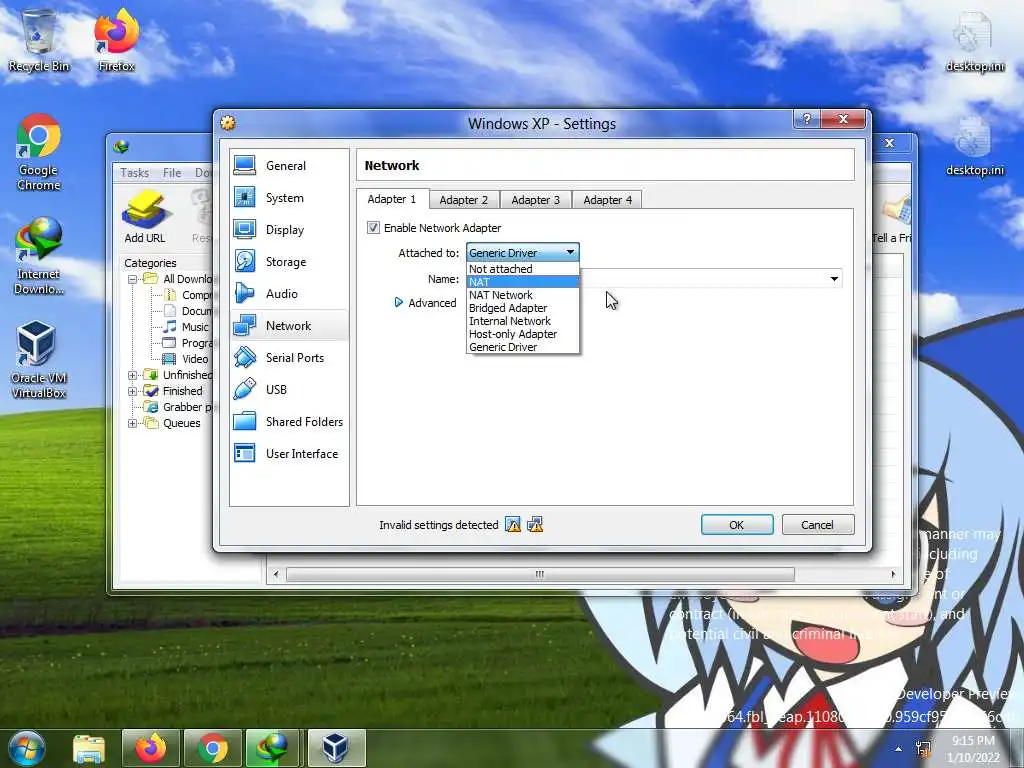
Task: Click left arrow of horizontal scrollbar
Action: [276, 575]
